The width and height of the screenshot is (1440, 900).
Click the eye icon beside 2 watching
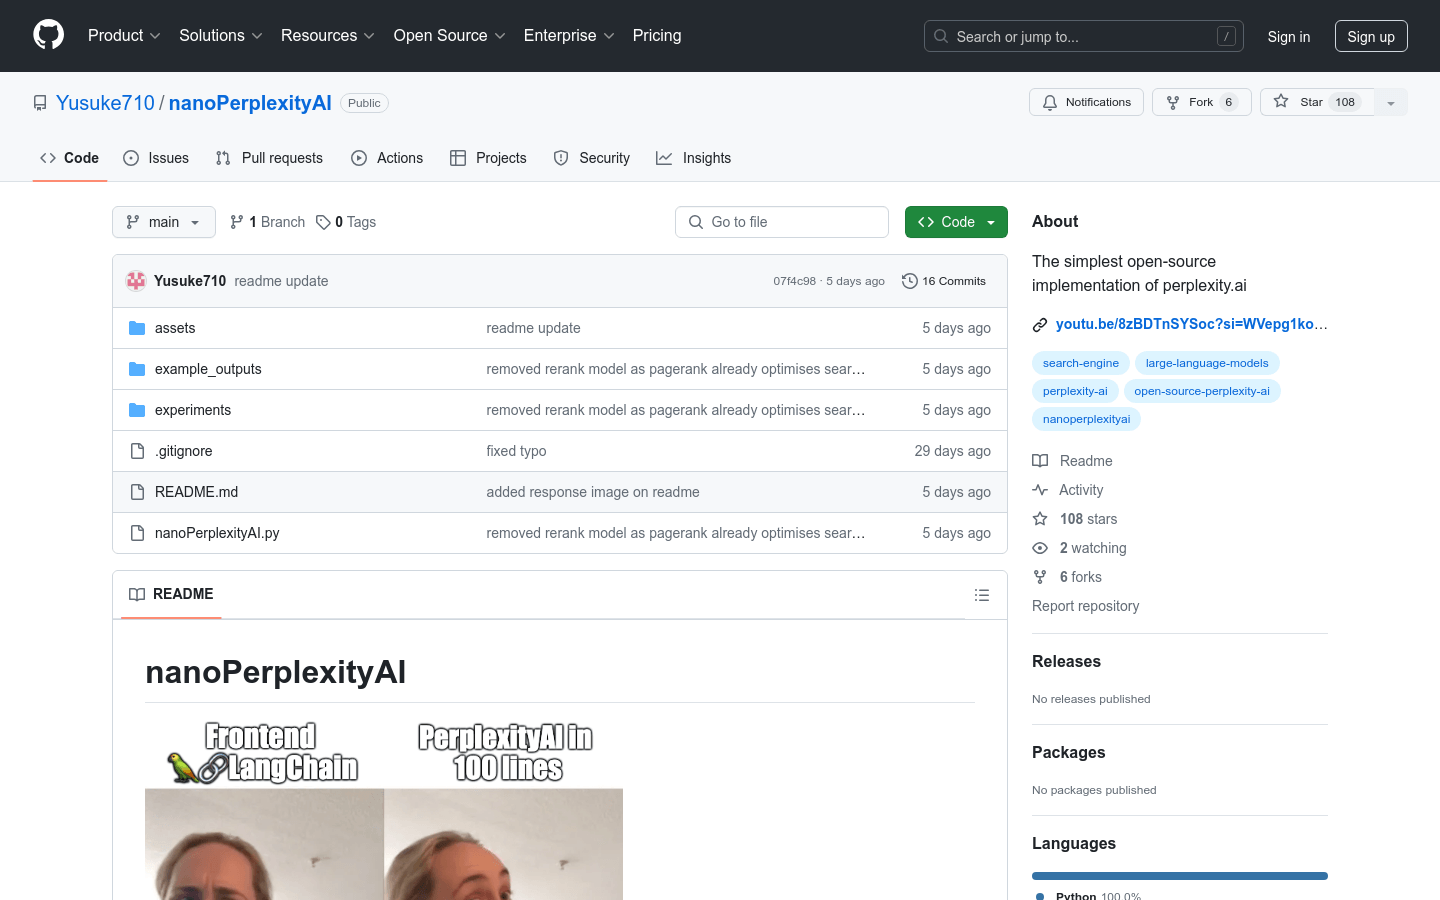1040,548
